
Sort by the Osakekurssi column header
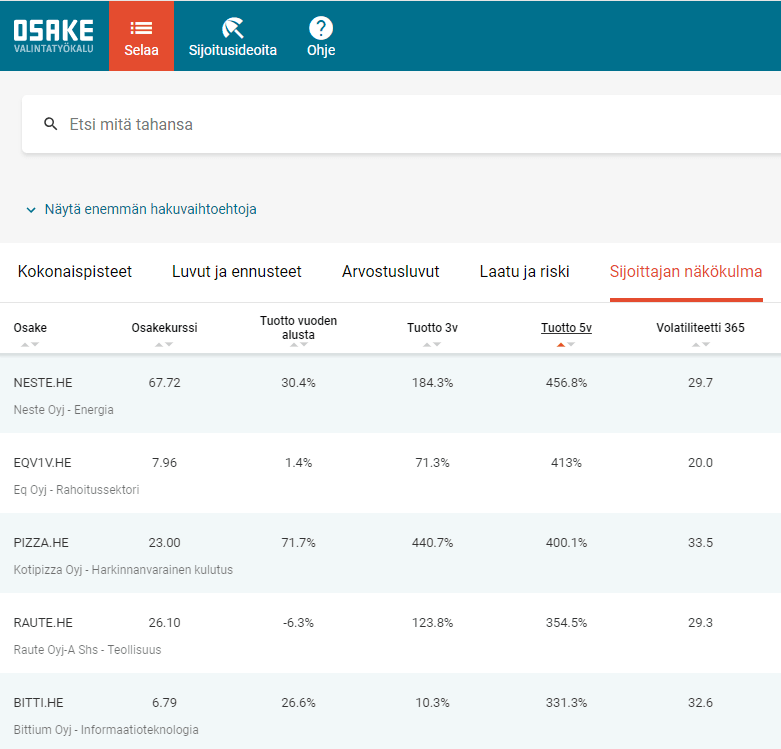[164, 328]
